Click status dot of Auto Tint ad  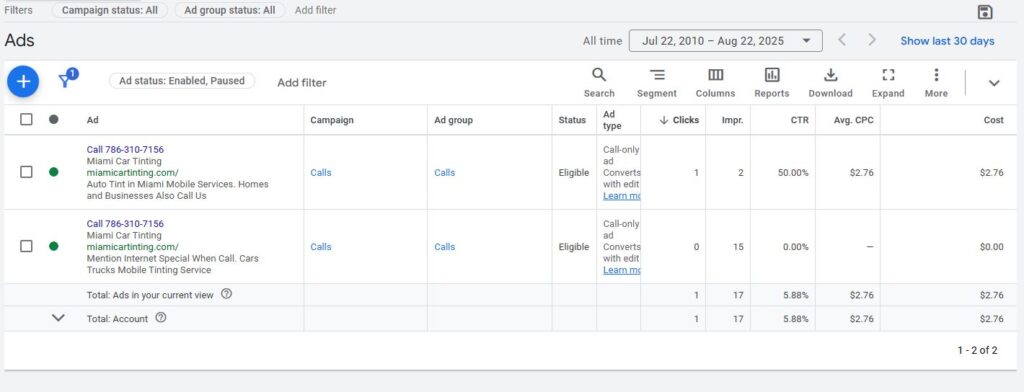pos(54,172)
